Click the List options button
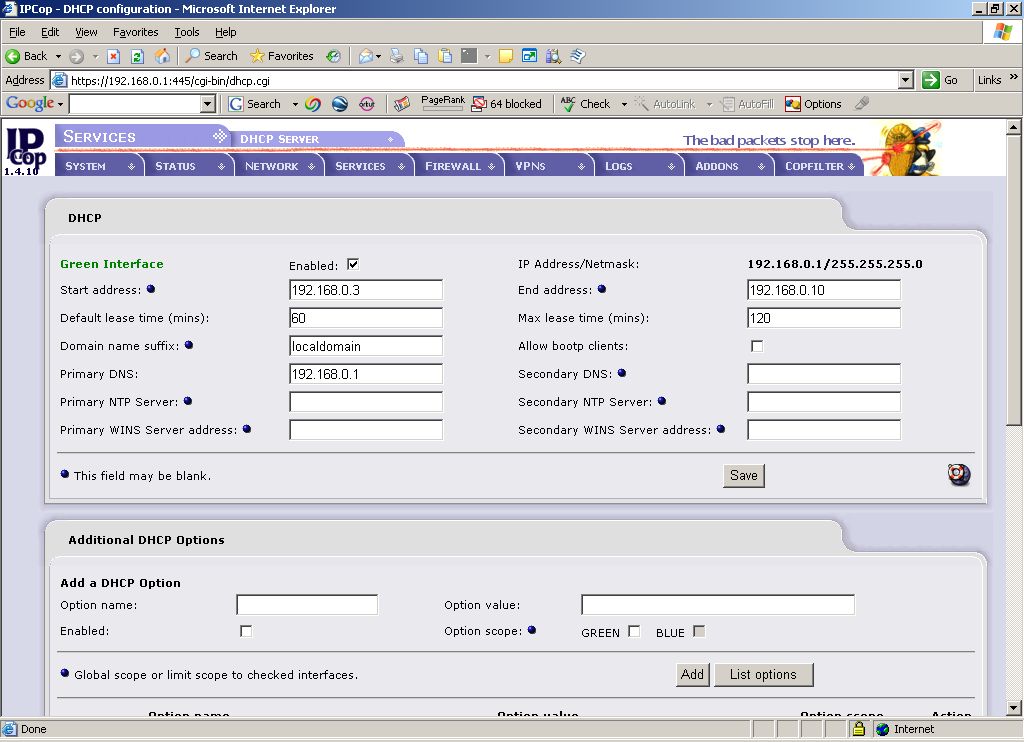This screenshot has height=742, width=1024. click(x=763, y=675)
